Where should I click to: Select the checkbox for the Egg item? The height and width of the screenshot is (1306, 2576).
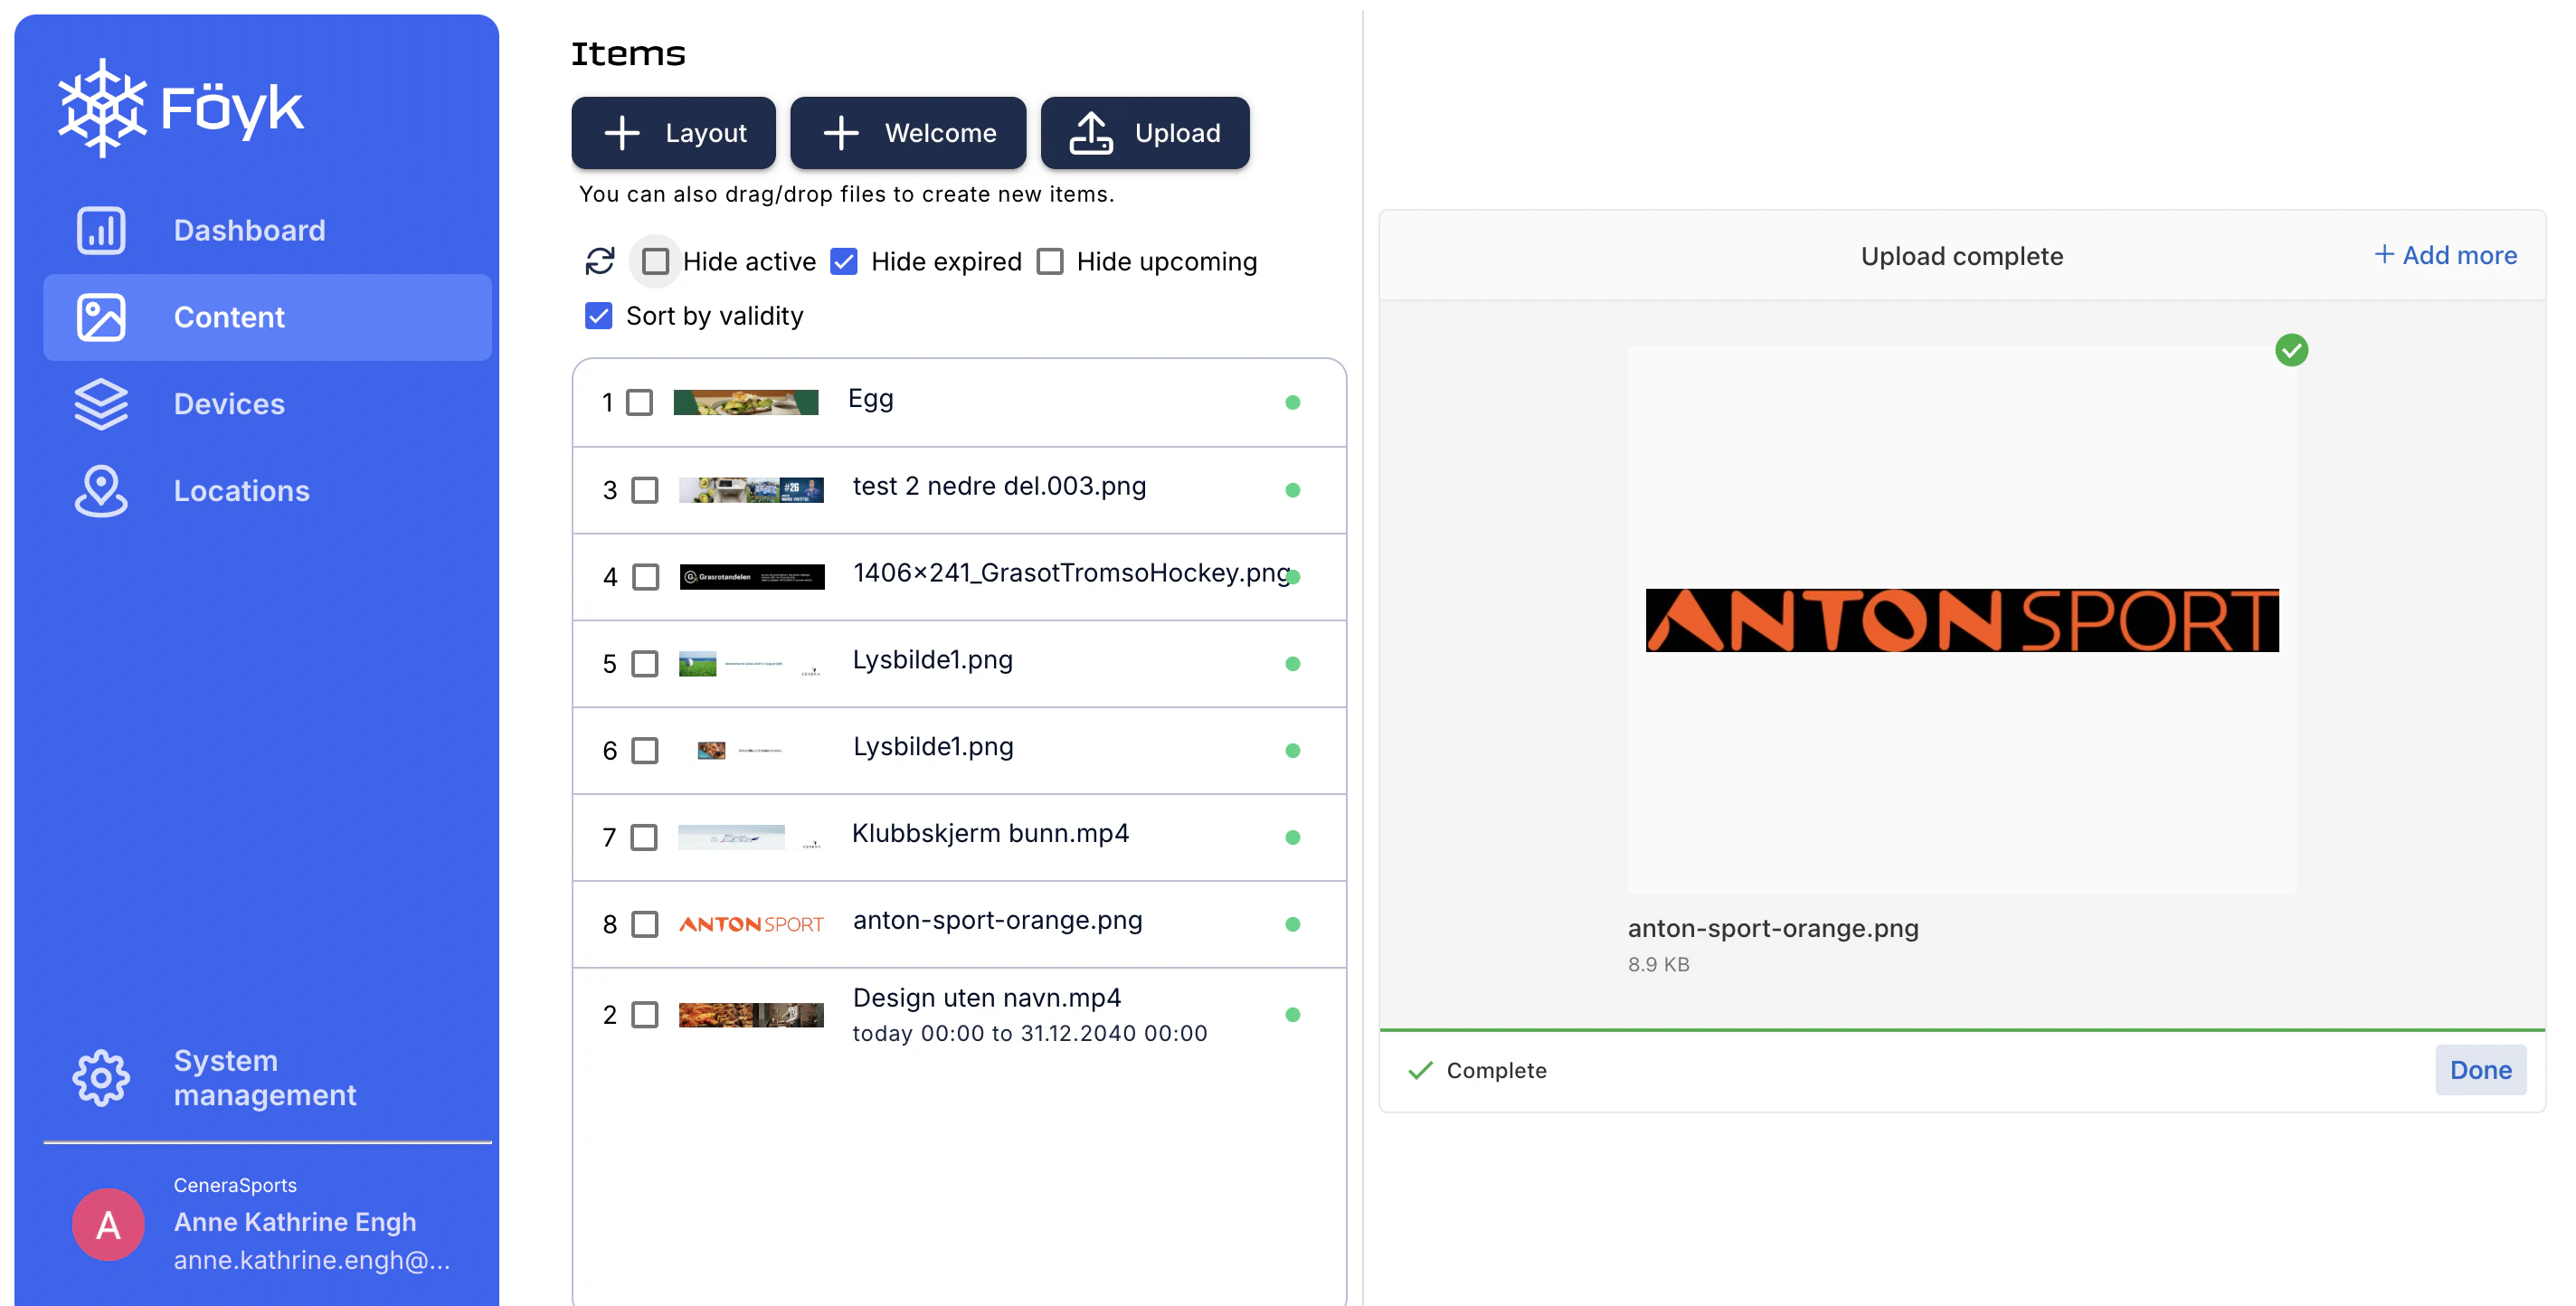pos(639,402)
